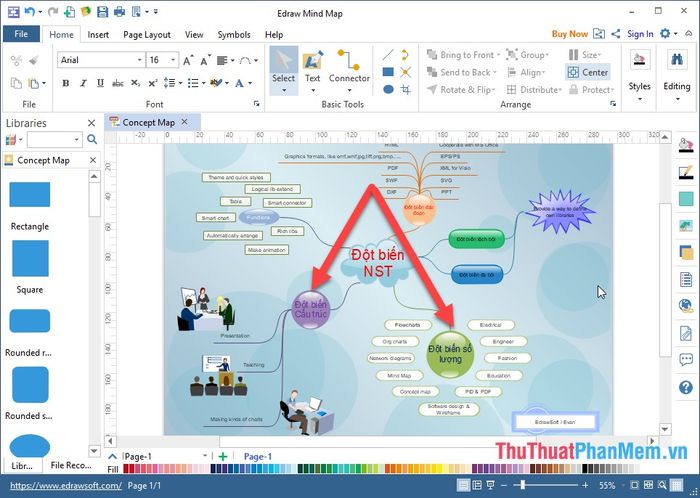Switch to the Page Layout tab

pyautogui.click(x=147, y=35)
